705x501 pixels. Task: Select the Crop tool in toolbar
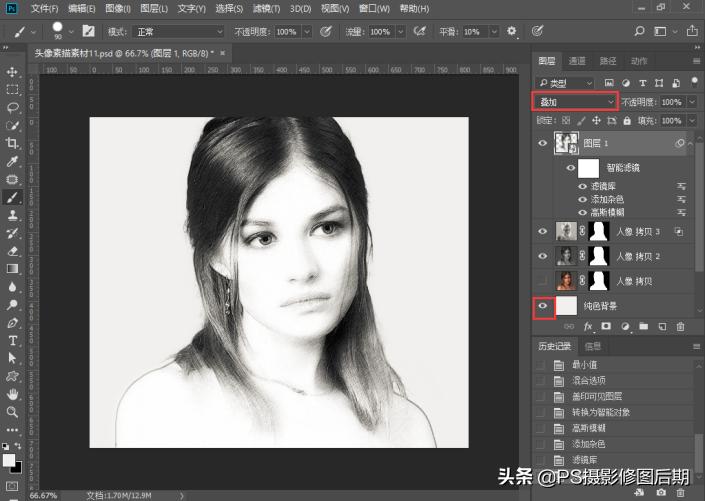(13, 143)
